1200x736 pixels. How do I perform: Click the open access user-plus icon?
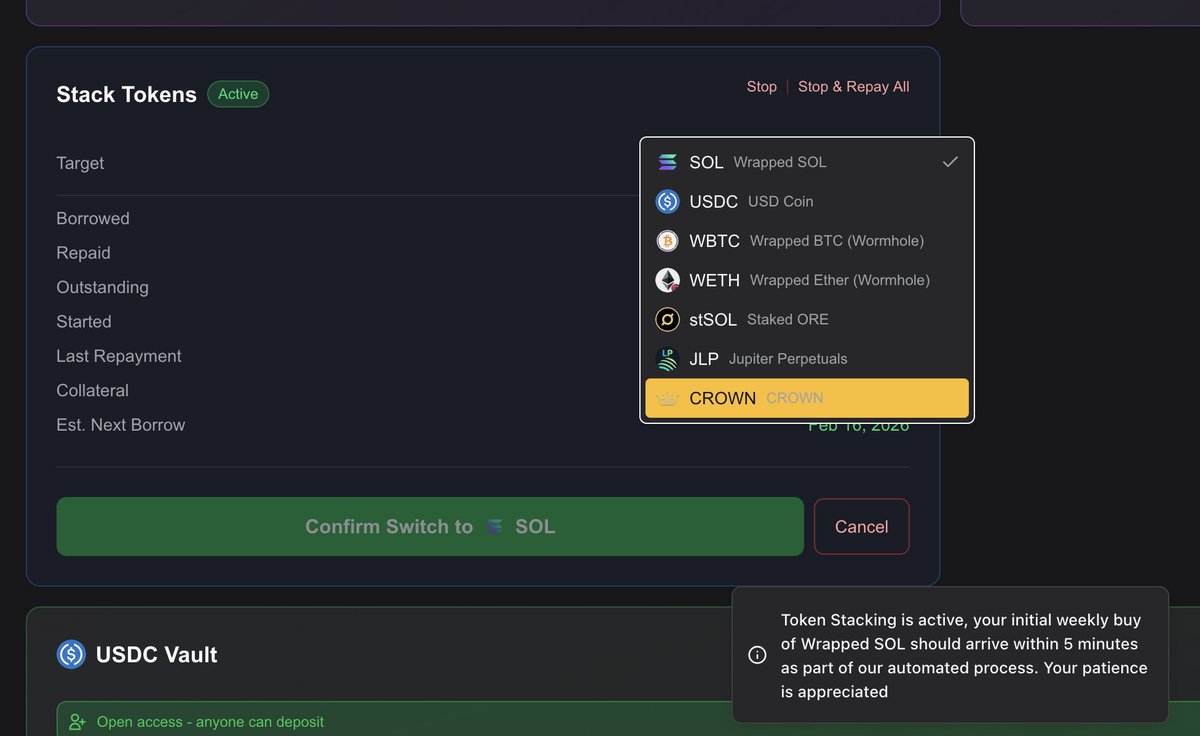(x=77, y=722)
